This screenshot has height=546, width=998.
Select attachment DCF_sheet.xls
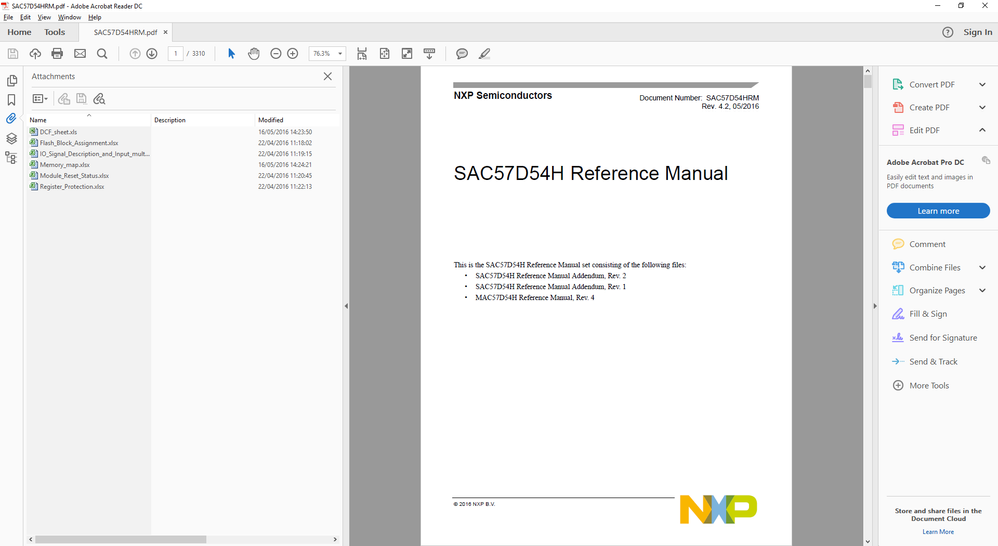point(58,132)
